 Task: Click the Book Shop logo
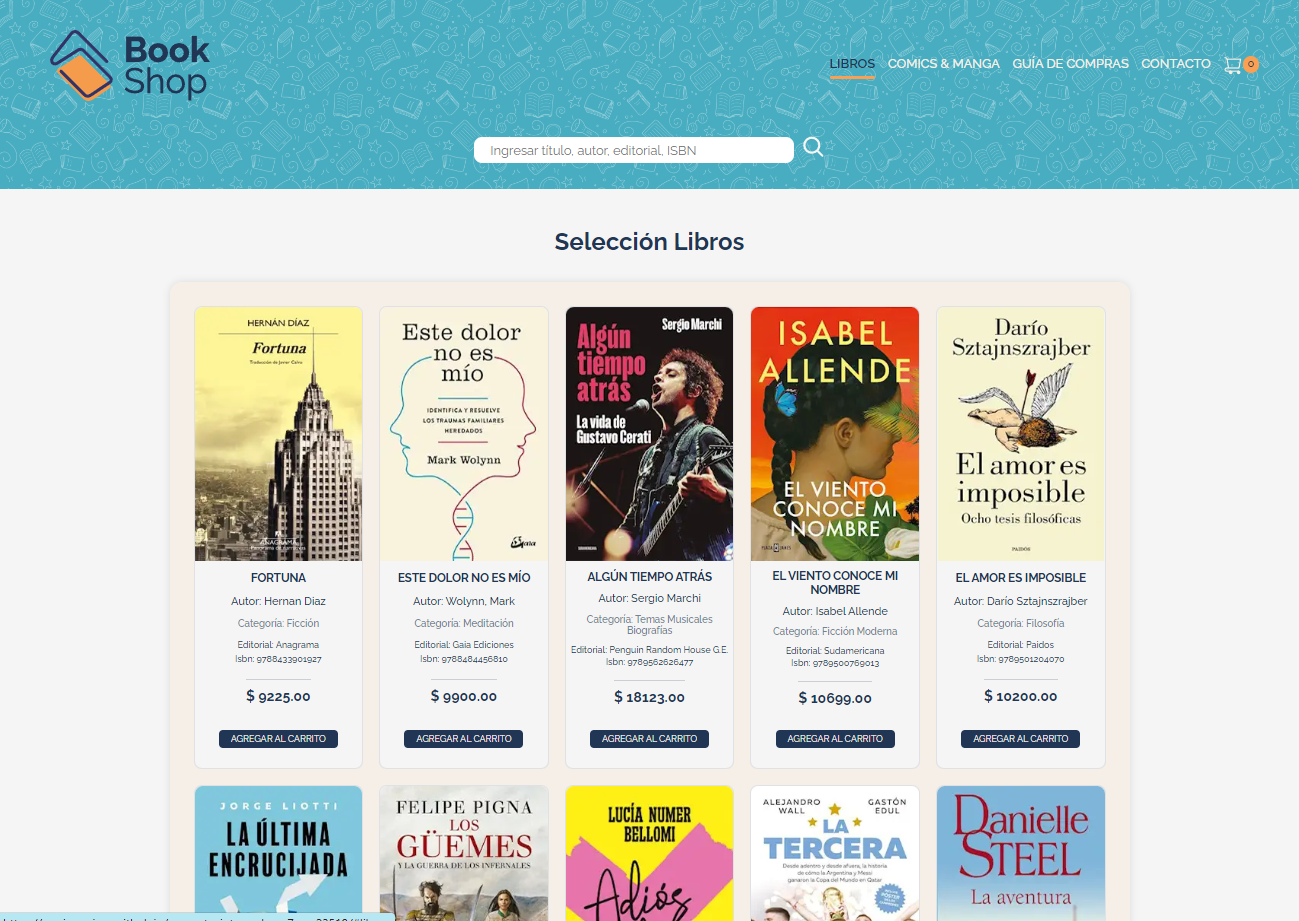tap(129, 65)
